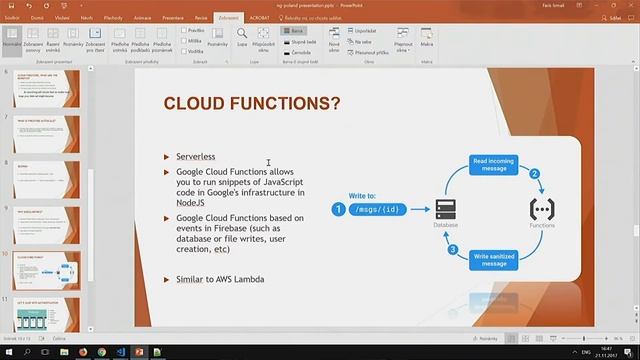Open the Přechody tab
Image resolution: width=640 pixels, height=360 pixels.
[113, 18]
